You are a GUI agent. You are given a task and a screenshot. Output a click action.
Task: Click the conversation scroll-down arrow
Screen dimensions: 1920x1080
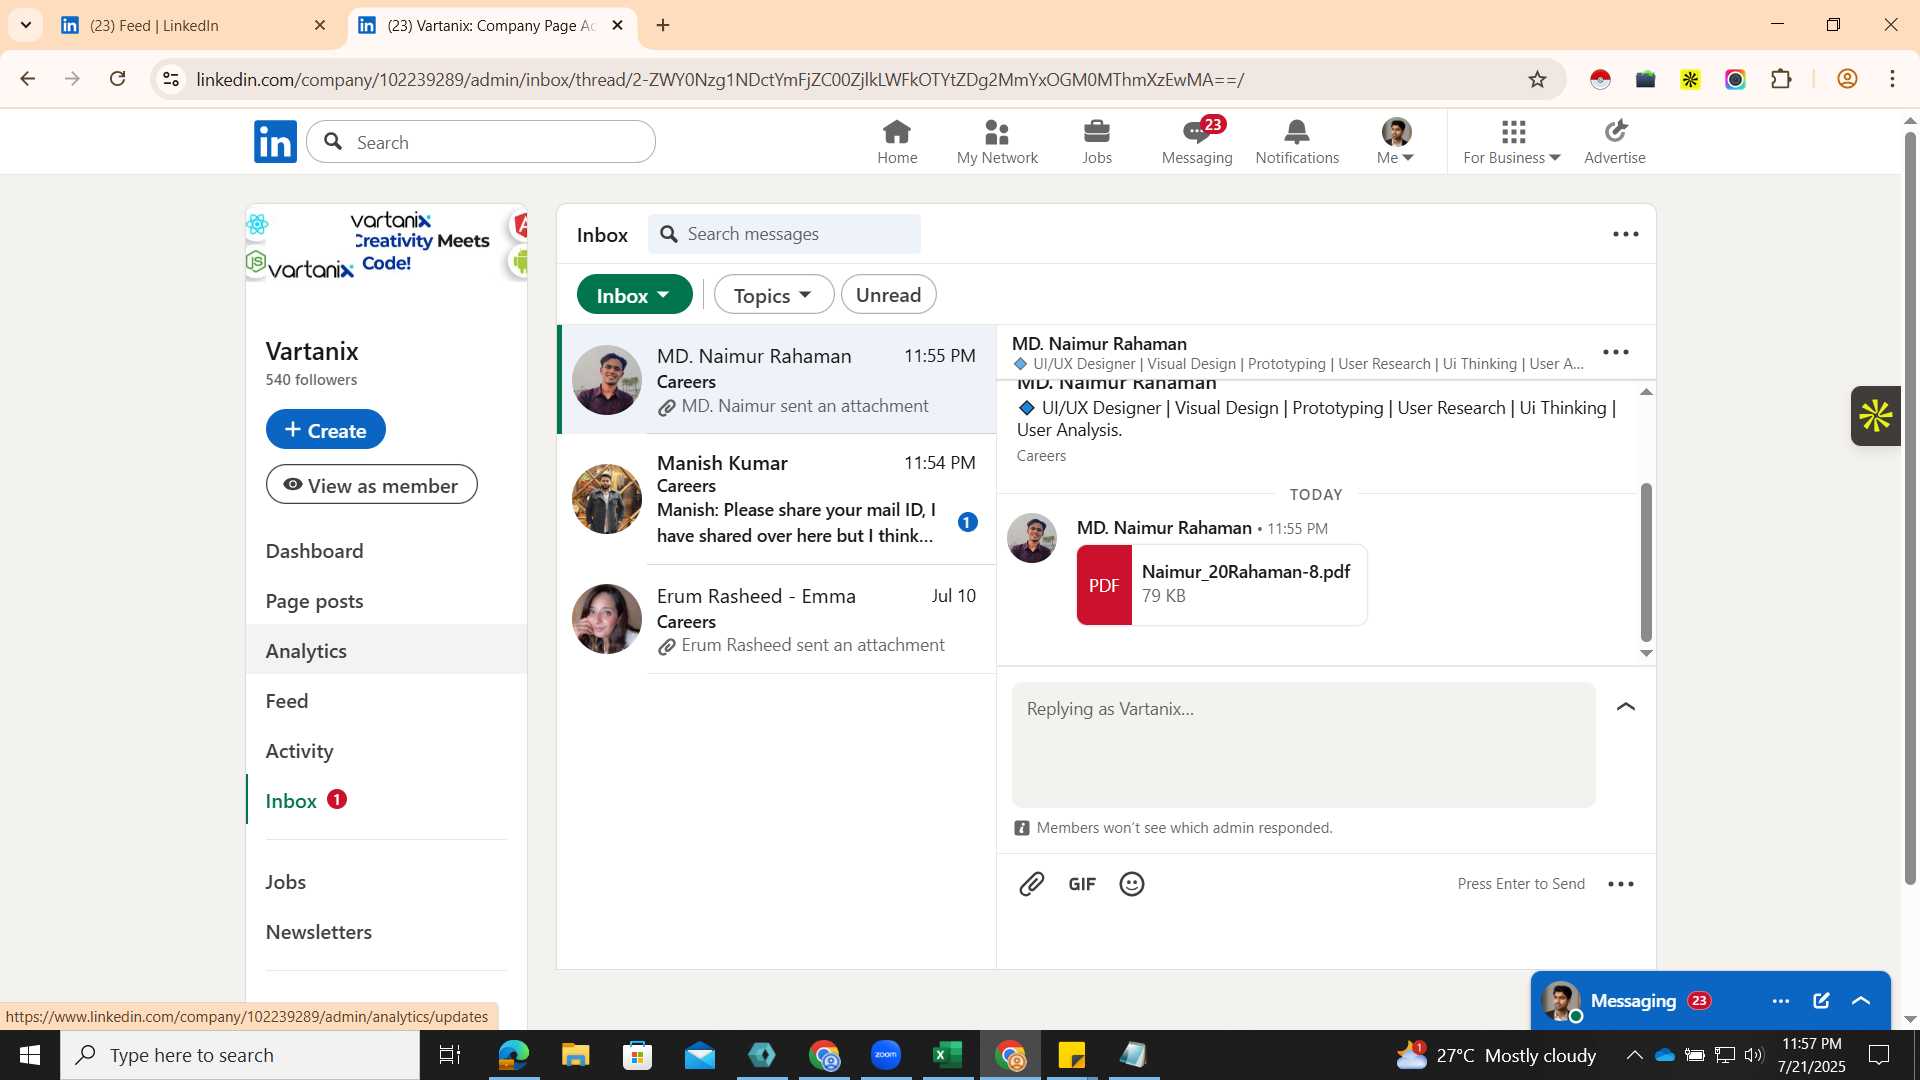[x=1646, y=653]
